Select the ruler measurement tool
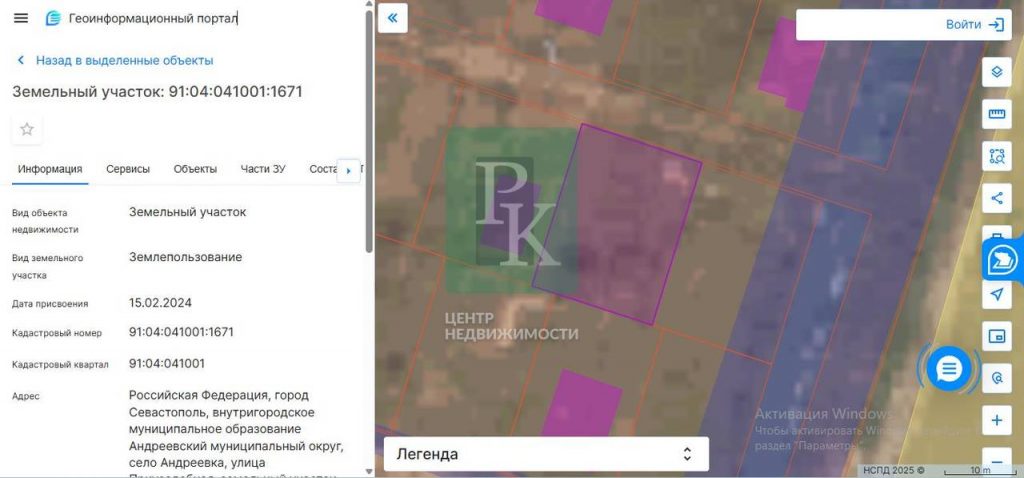This screenshot has width=1024, height=478. tap(996, 114)
